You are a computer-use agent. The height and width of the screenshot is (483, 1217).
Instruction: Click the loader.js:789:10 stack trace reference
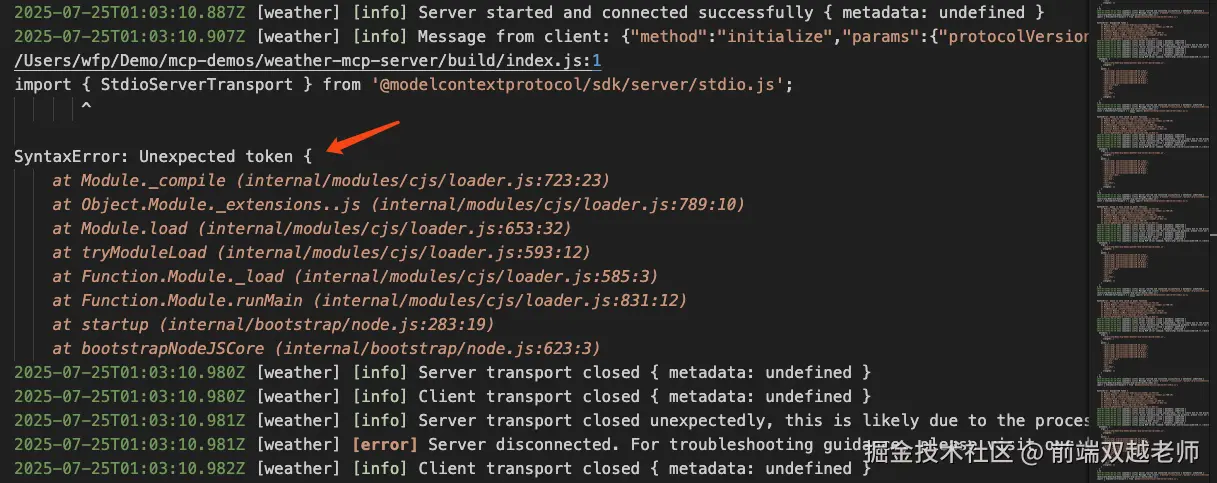coord(563,205)
